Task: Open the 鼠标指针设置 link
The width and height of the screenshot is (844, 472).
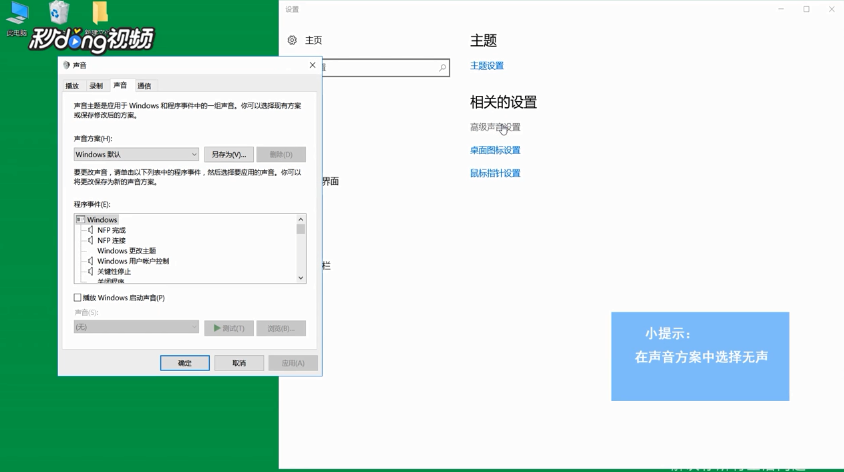Action: click(x=495, y=173)
